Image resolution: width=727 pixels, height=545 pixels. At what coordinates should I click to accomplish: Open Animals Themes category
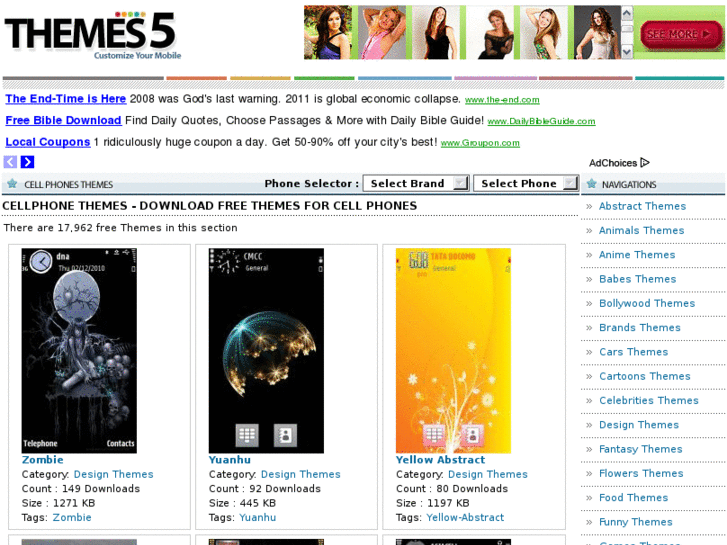click(641, 231)
